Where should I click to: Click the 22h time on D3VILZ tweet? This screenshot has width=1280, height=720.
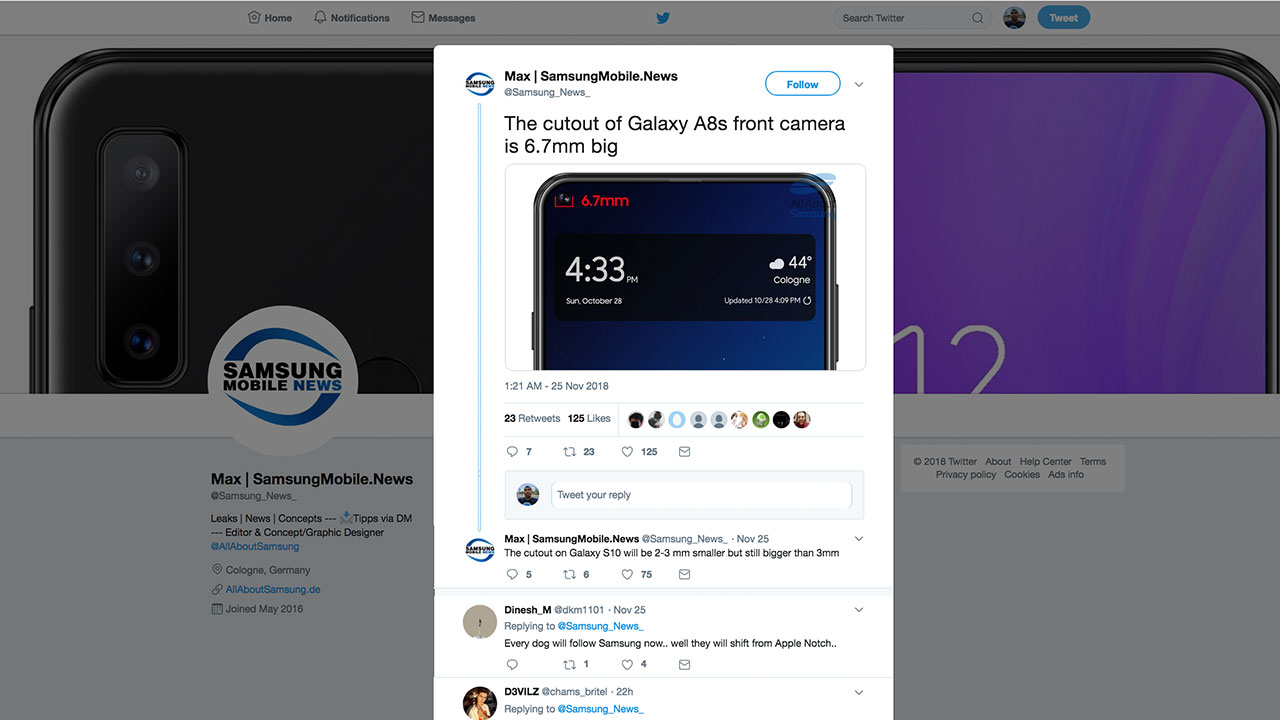coord(624,692)
